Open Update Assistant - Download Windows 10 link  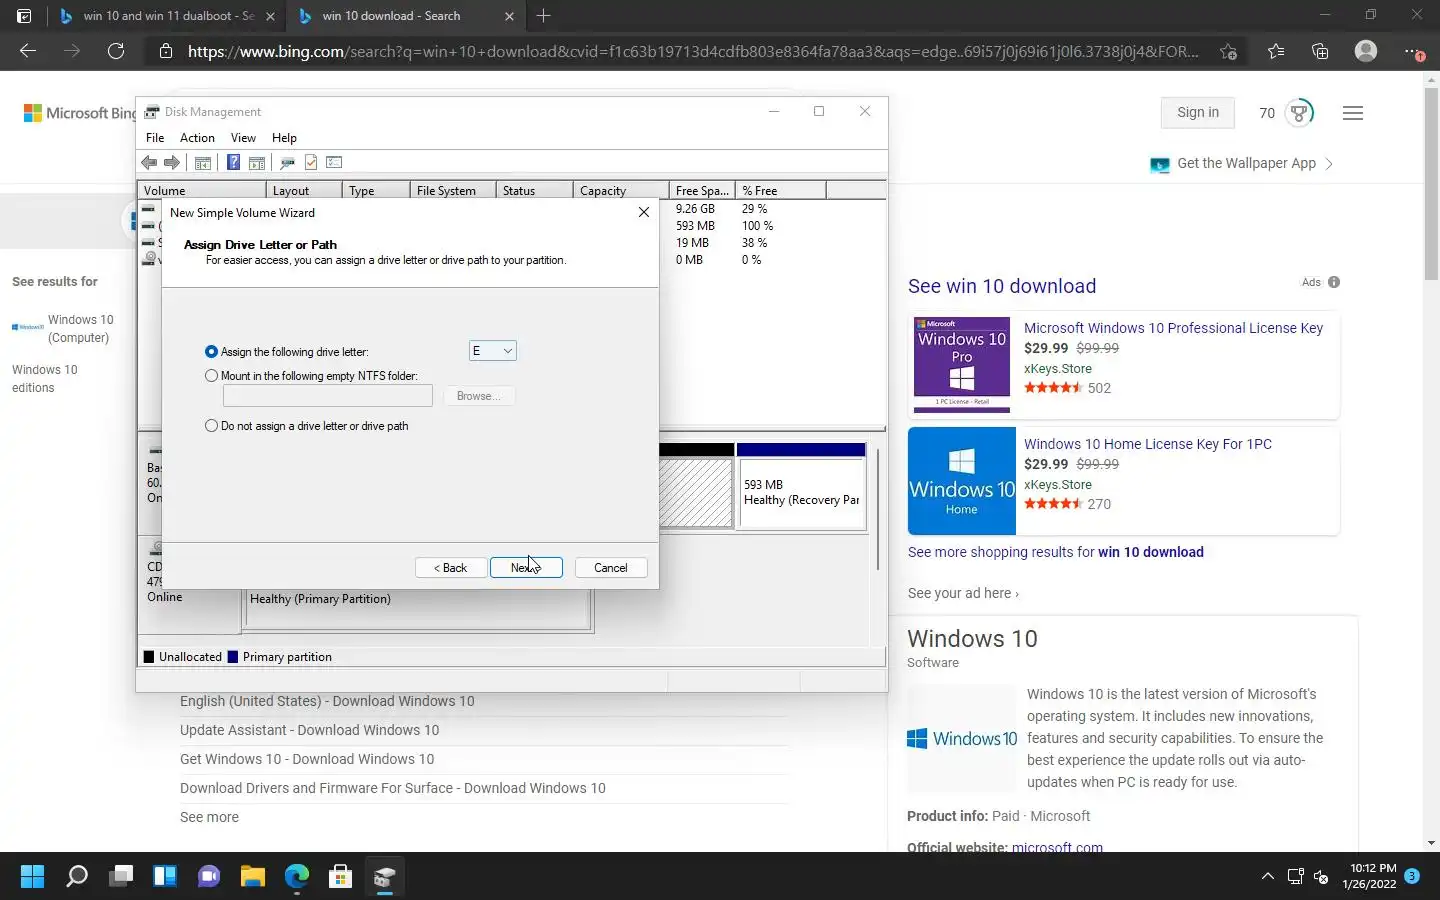(309, 730)
